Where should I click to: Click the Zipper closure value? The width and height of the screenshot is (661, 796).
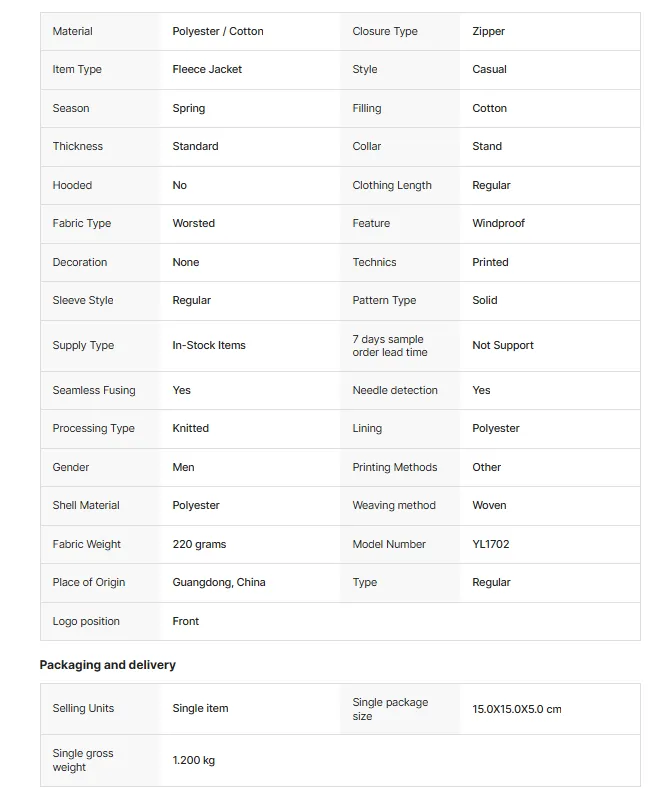click(488, 31)
